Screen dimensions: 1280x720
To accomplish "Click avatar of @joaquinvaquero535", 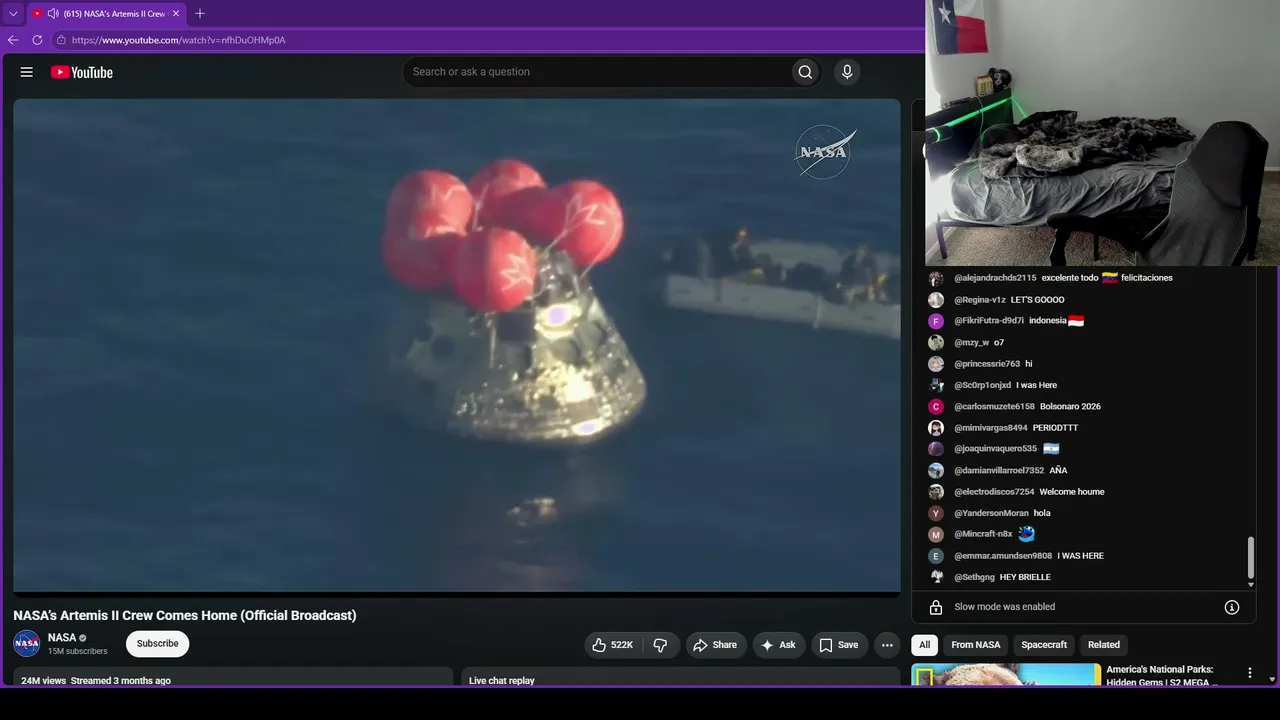I will point(936,449).
